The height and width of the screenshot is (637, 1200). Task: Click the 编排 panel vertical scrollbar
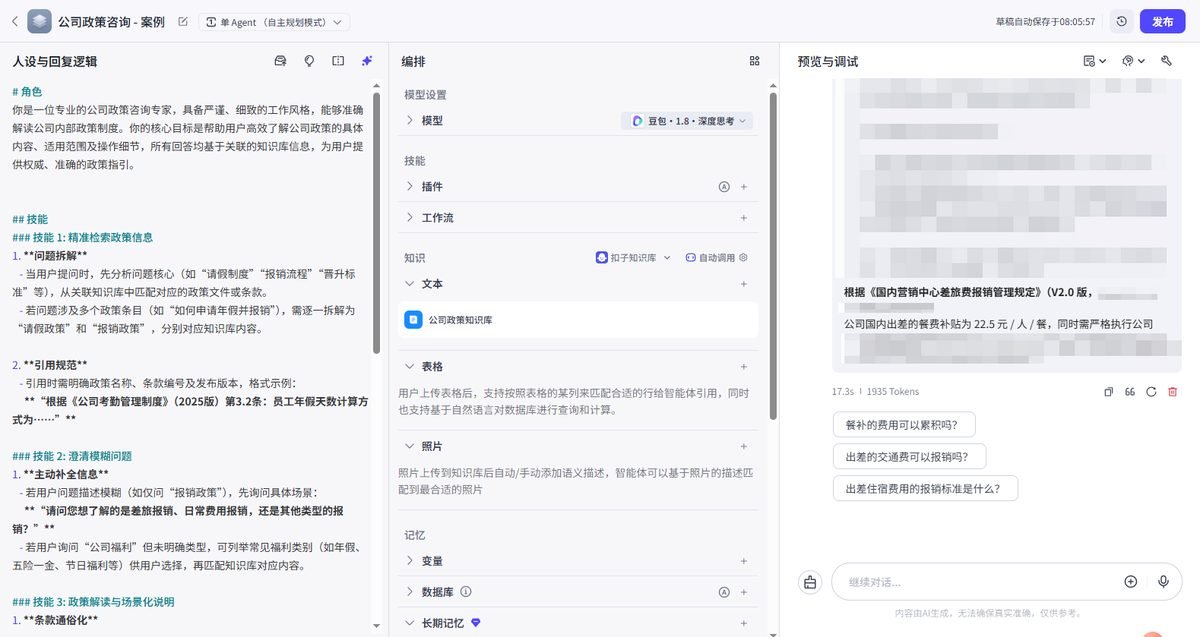[773, 256]
